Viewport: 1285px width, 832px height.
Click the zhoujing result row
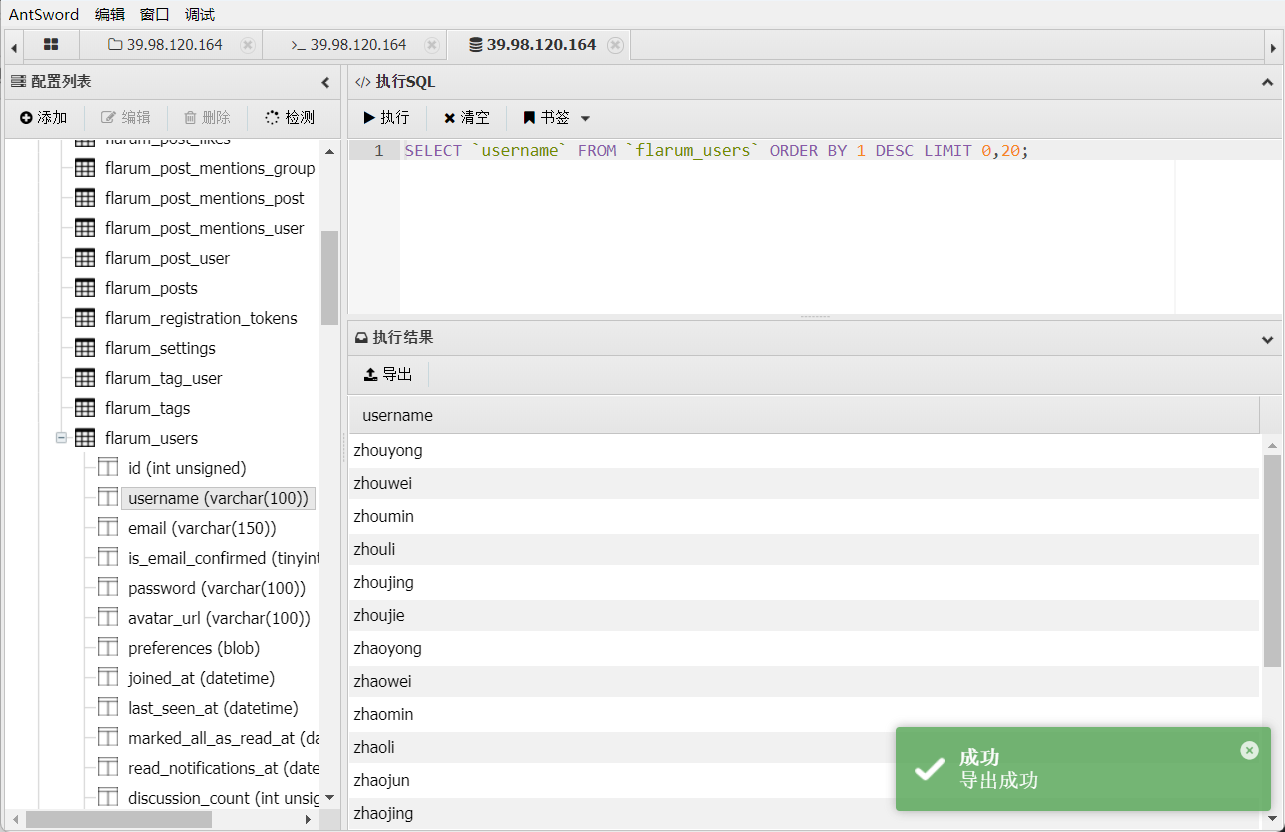pos(804,583)
